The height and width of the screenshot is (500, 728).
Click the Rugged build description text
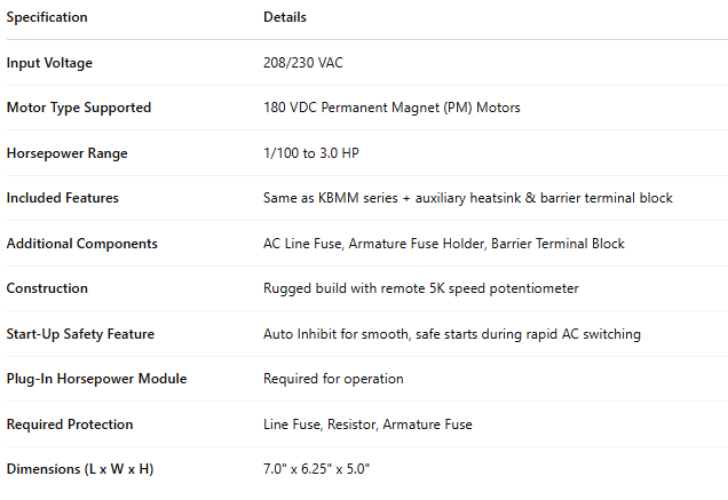tap(420, 289)
